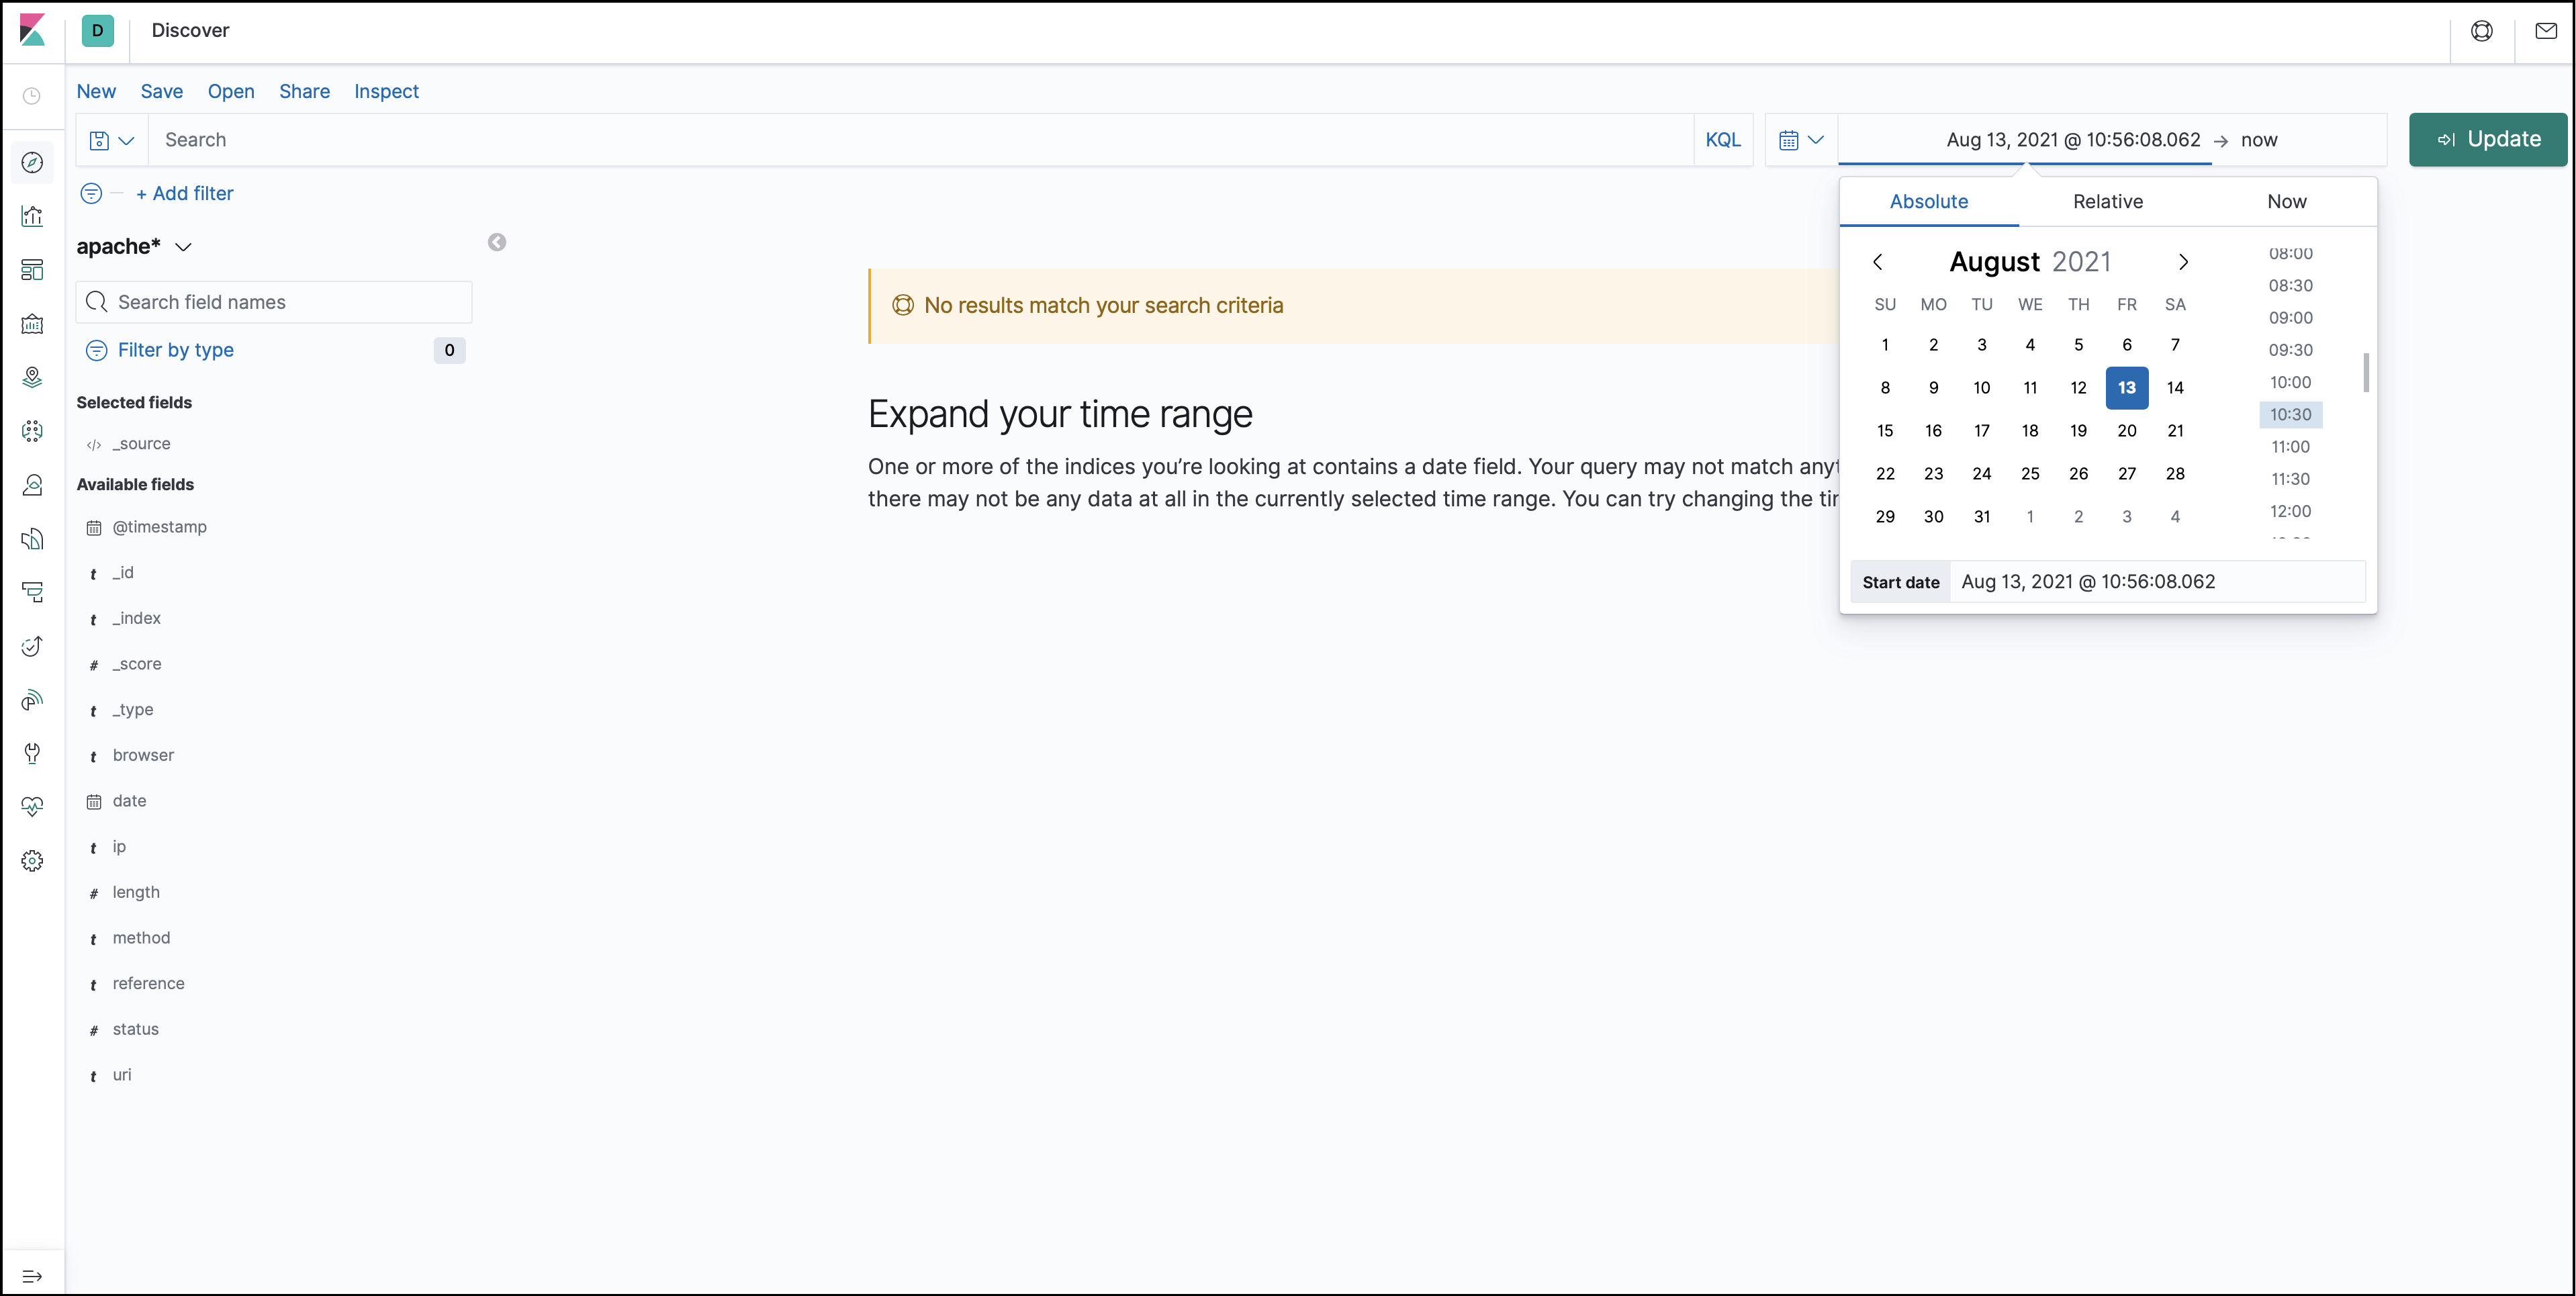Image resolution: width=2576 pixels, height=1296 pixels.
Task: Select August 20 in the calendar
Action: (2127, 431)
